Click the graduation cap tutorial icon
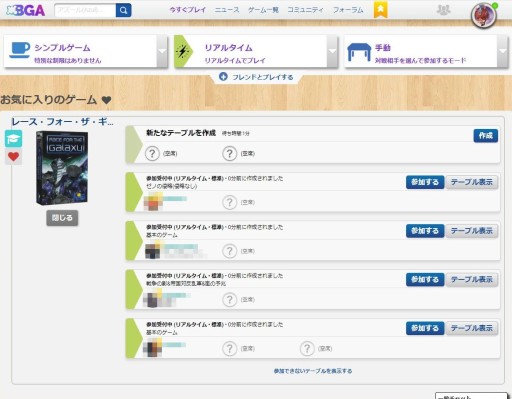 click(14, 139)
